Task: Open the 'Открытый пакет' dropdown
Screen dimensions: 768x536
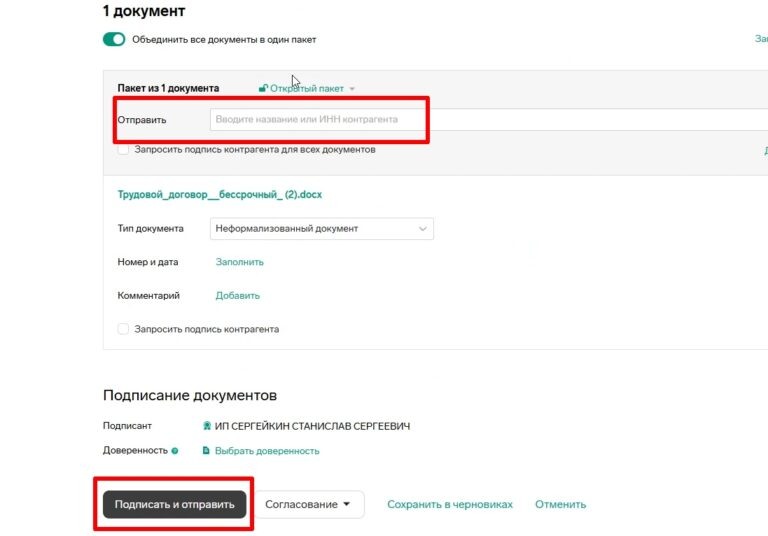Action: [x=307, y=88]
